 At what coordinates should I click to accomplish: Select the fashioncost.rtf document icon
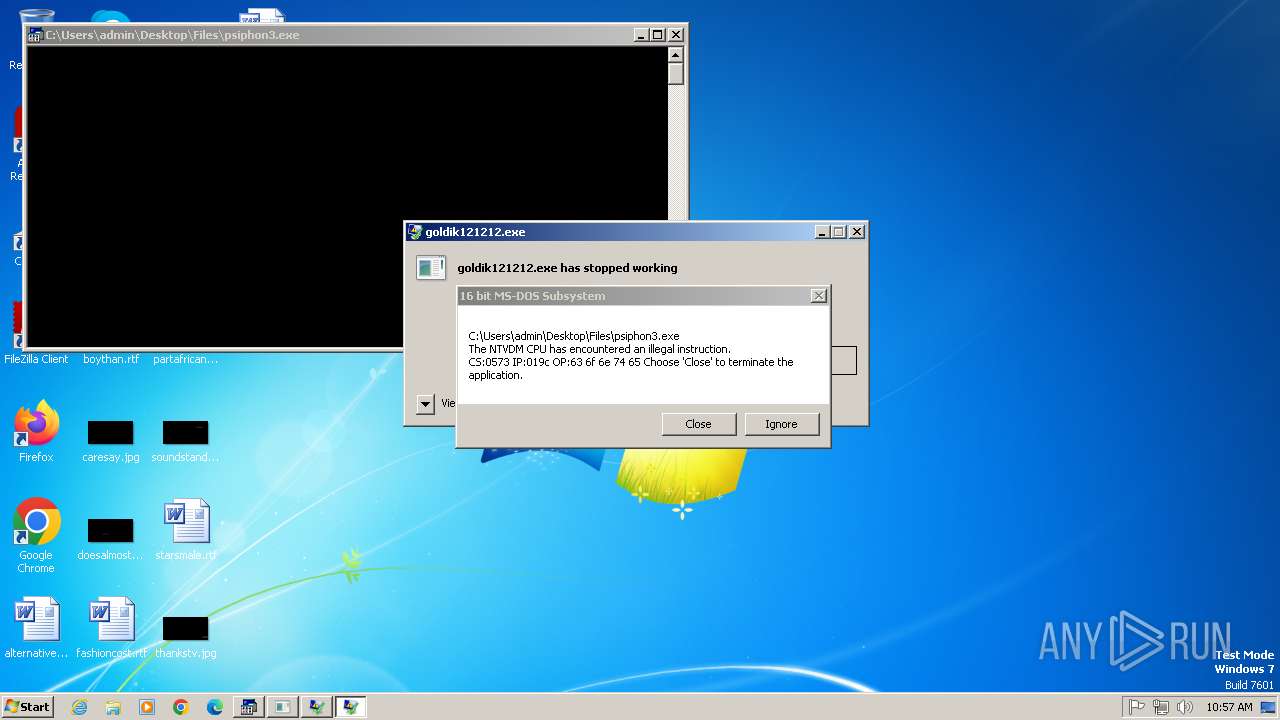(111, 620)
